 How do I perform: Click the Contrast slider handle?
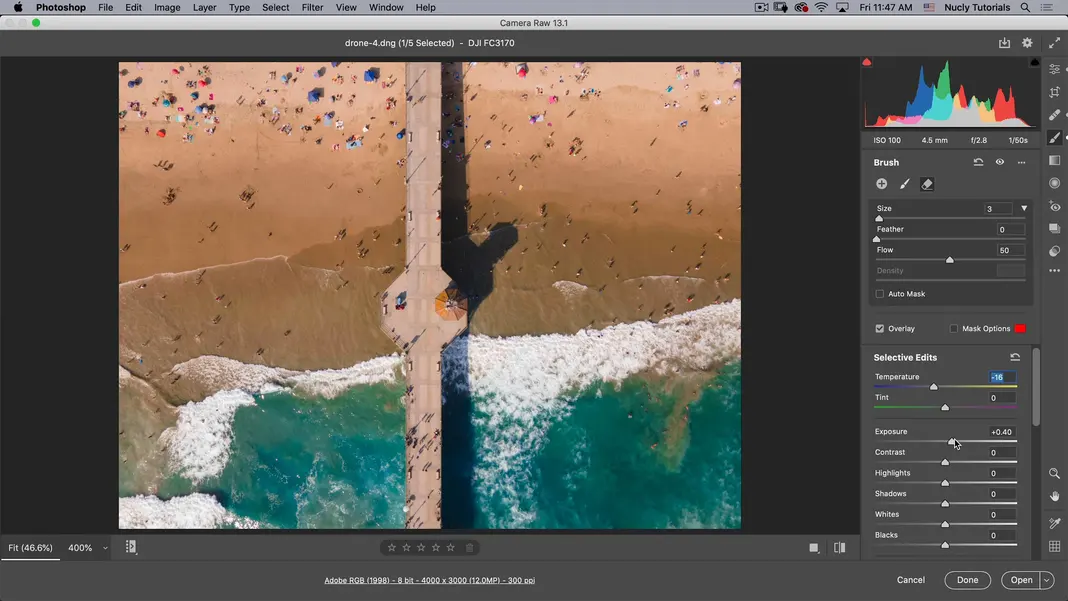pyautogui.click(x=945, y=462)
